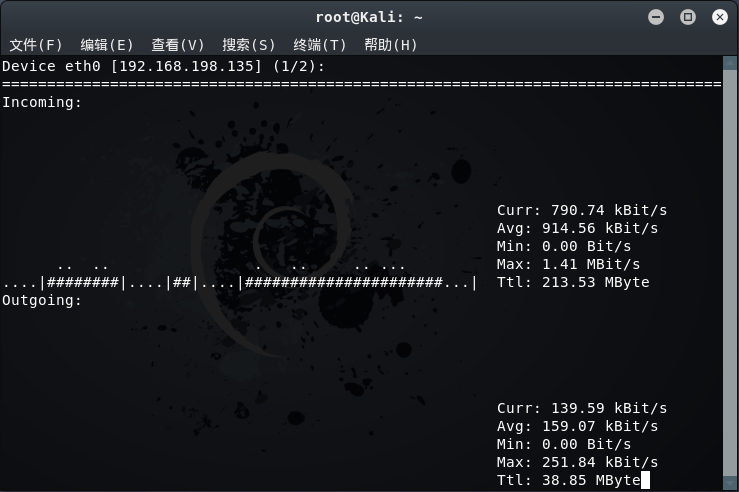739x492 pixels.
Task: Click the scrollbar down arrow
Action: (x=730, y=483)
